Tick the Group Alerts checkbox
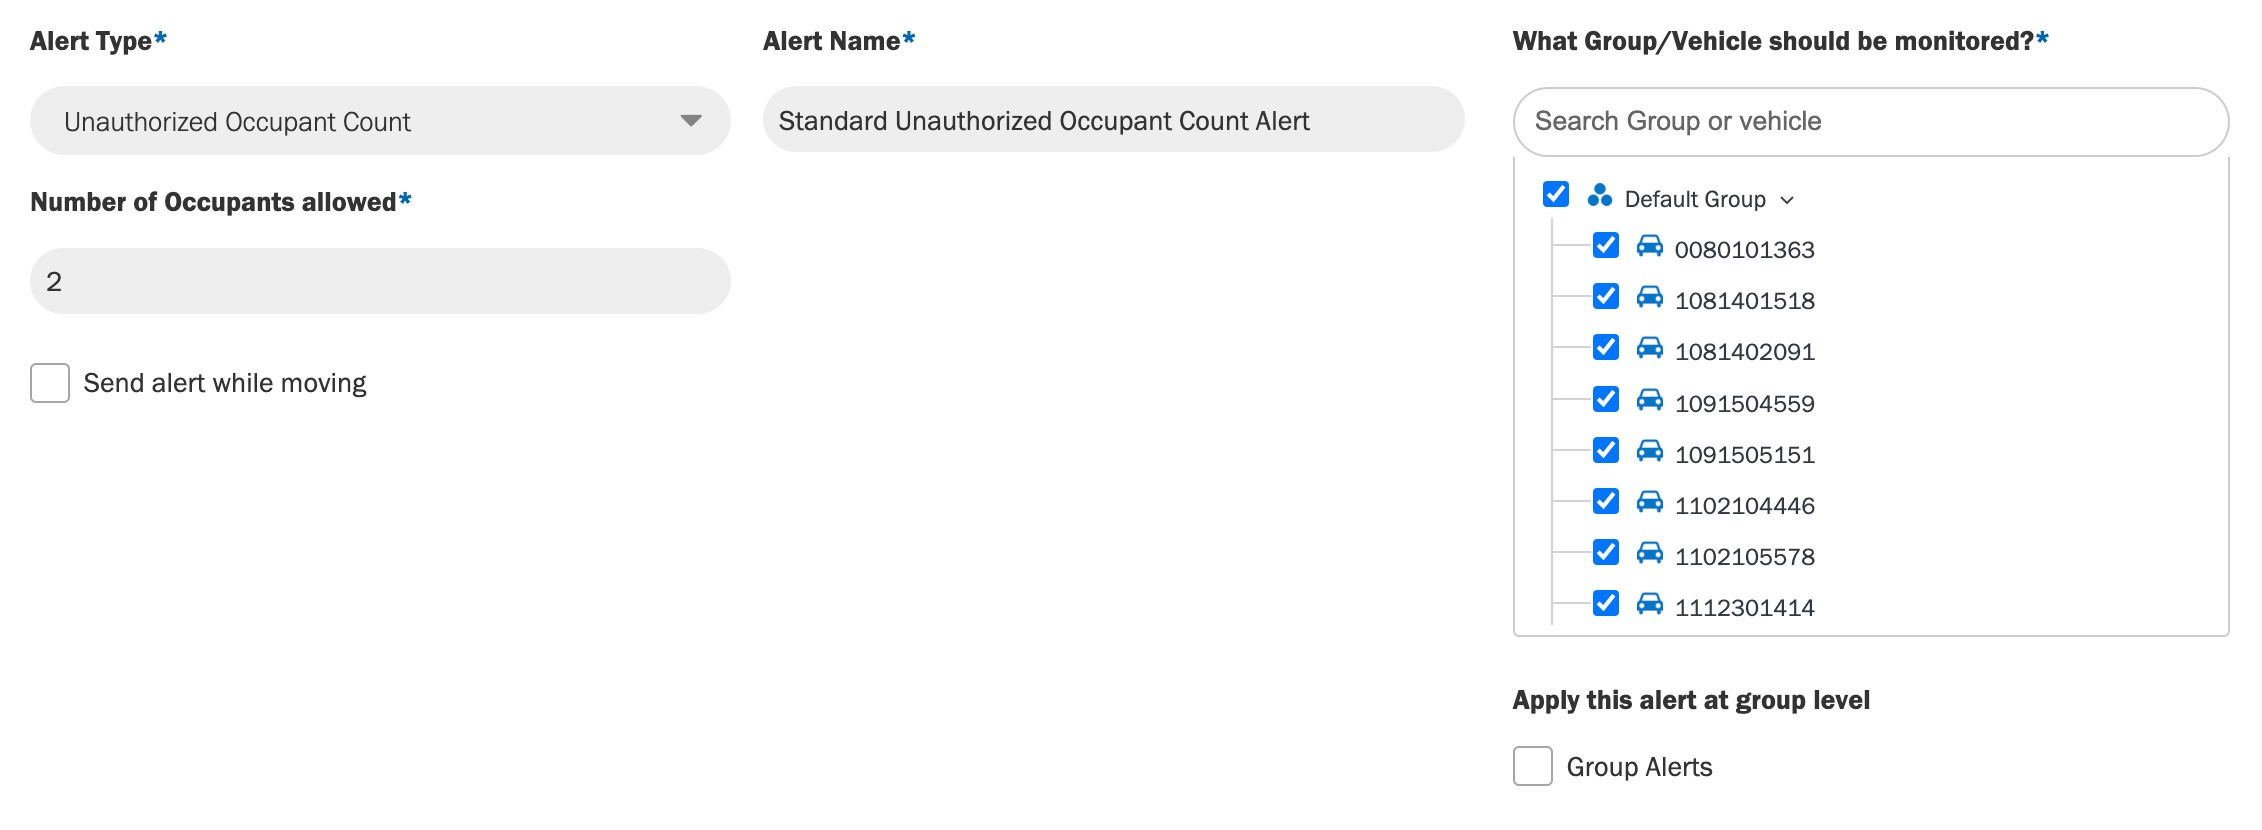This screenshot has width=2262, height=830. (x=1532, y=766)
